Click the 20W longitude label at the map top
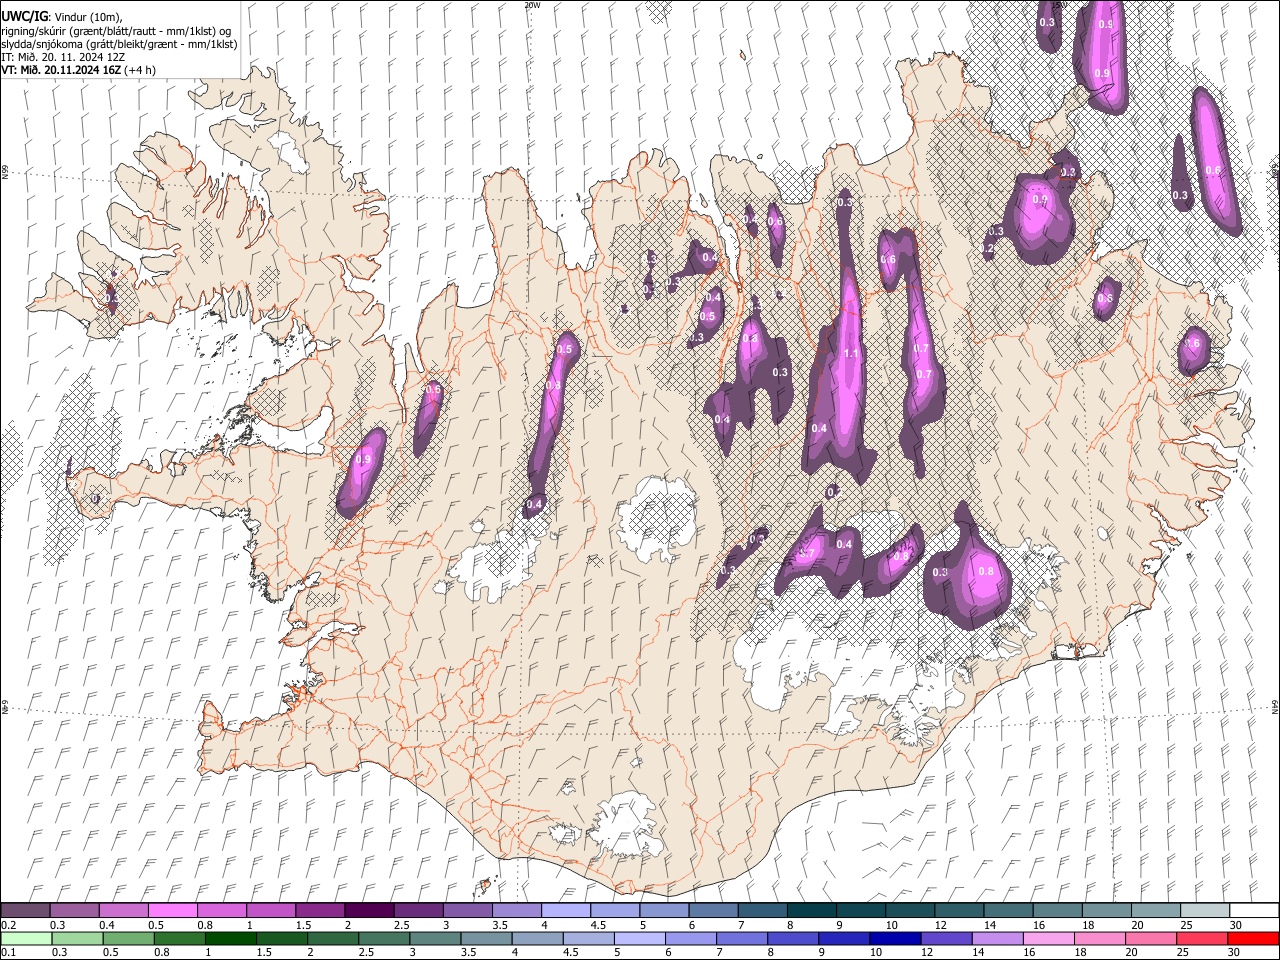The image size is (1280, 960). (x=532, y=5)
